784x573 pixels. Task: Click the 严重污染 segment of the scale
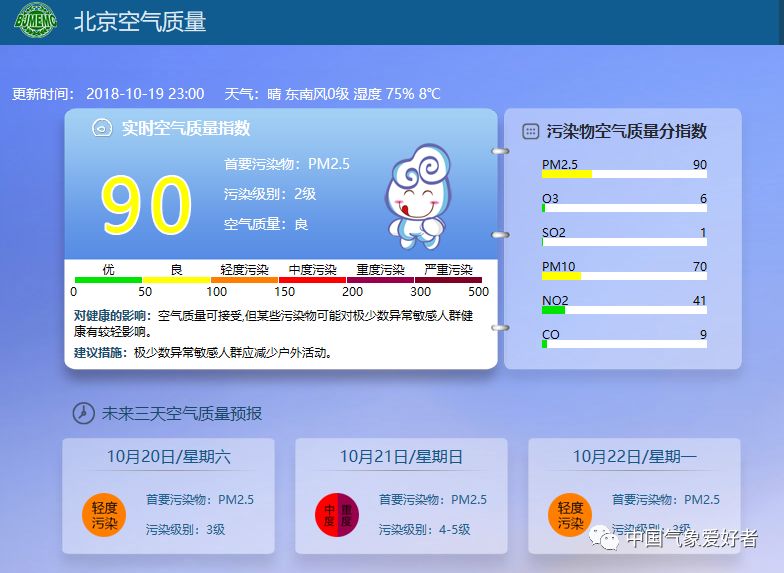448,280
